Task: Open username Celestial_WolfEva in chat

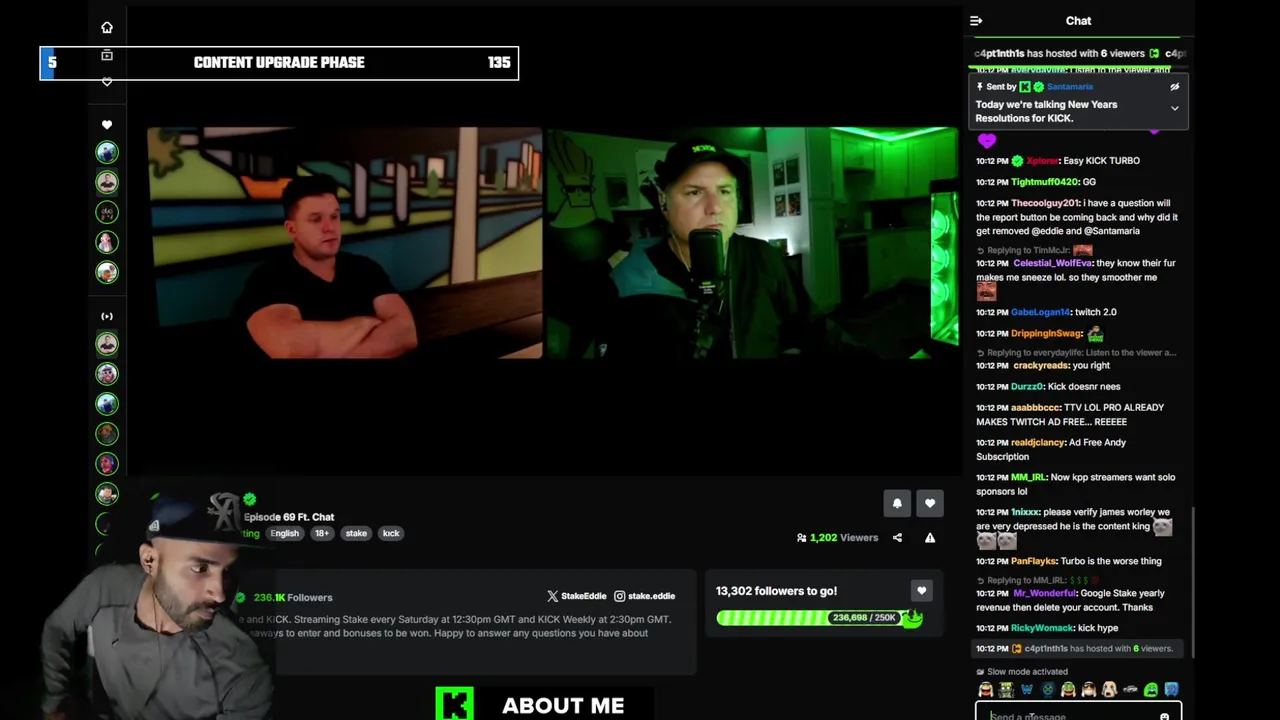Action: 1052,263
